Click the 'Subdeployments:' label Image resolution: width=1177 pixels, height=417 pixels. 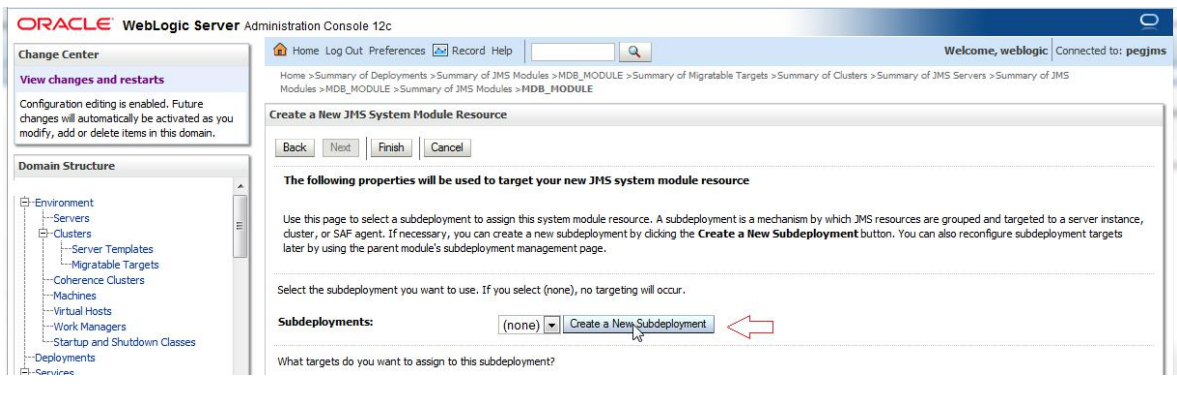[x=326, y=322]
